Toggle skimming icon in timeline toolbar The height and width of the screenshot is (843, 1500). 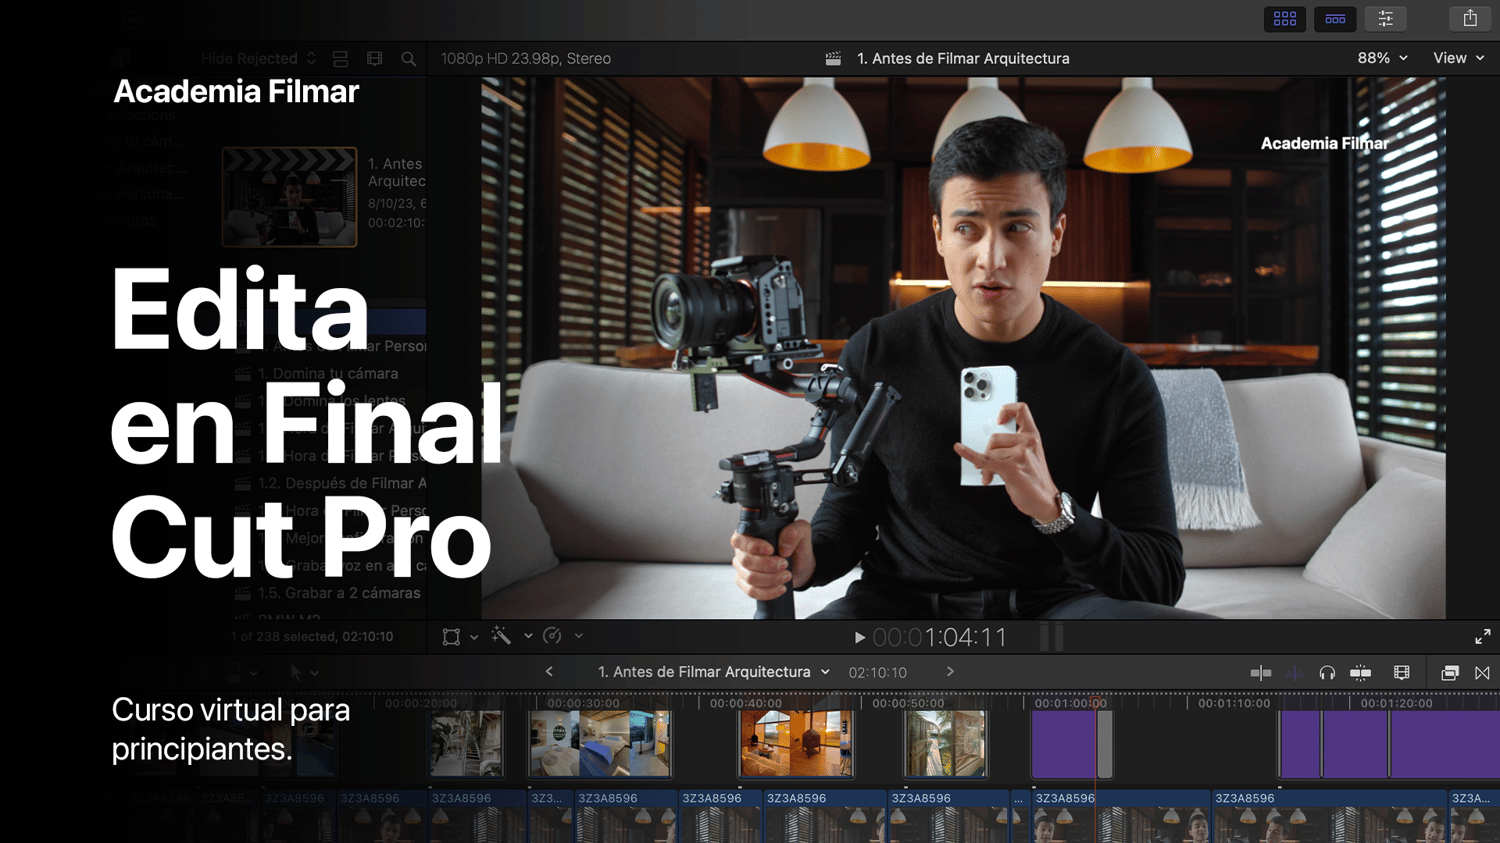click(x=1261, y=673)
